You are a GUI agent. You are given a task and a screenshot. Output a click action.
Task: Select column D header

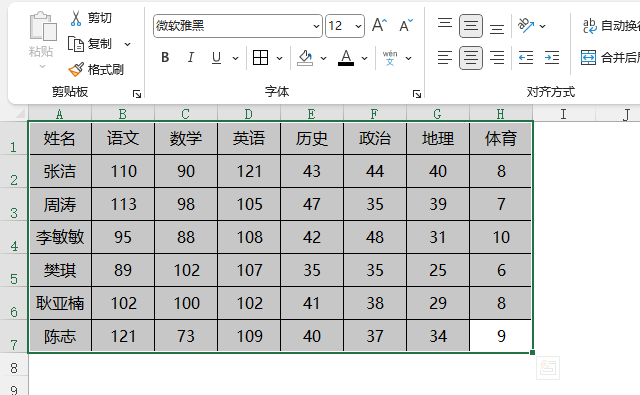249,114
